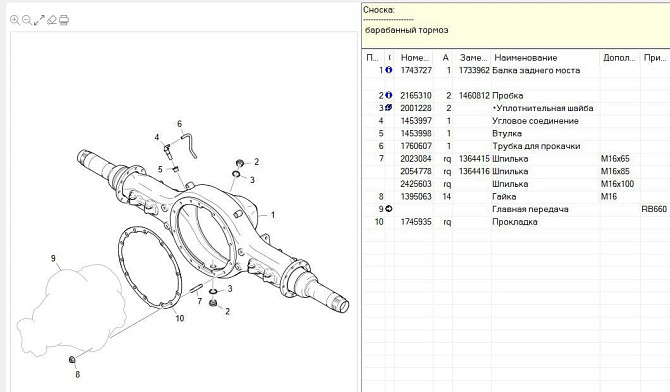Select the eraser tool
The image size is (670, 392).
click(x=52, y=20)
